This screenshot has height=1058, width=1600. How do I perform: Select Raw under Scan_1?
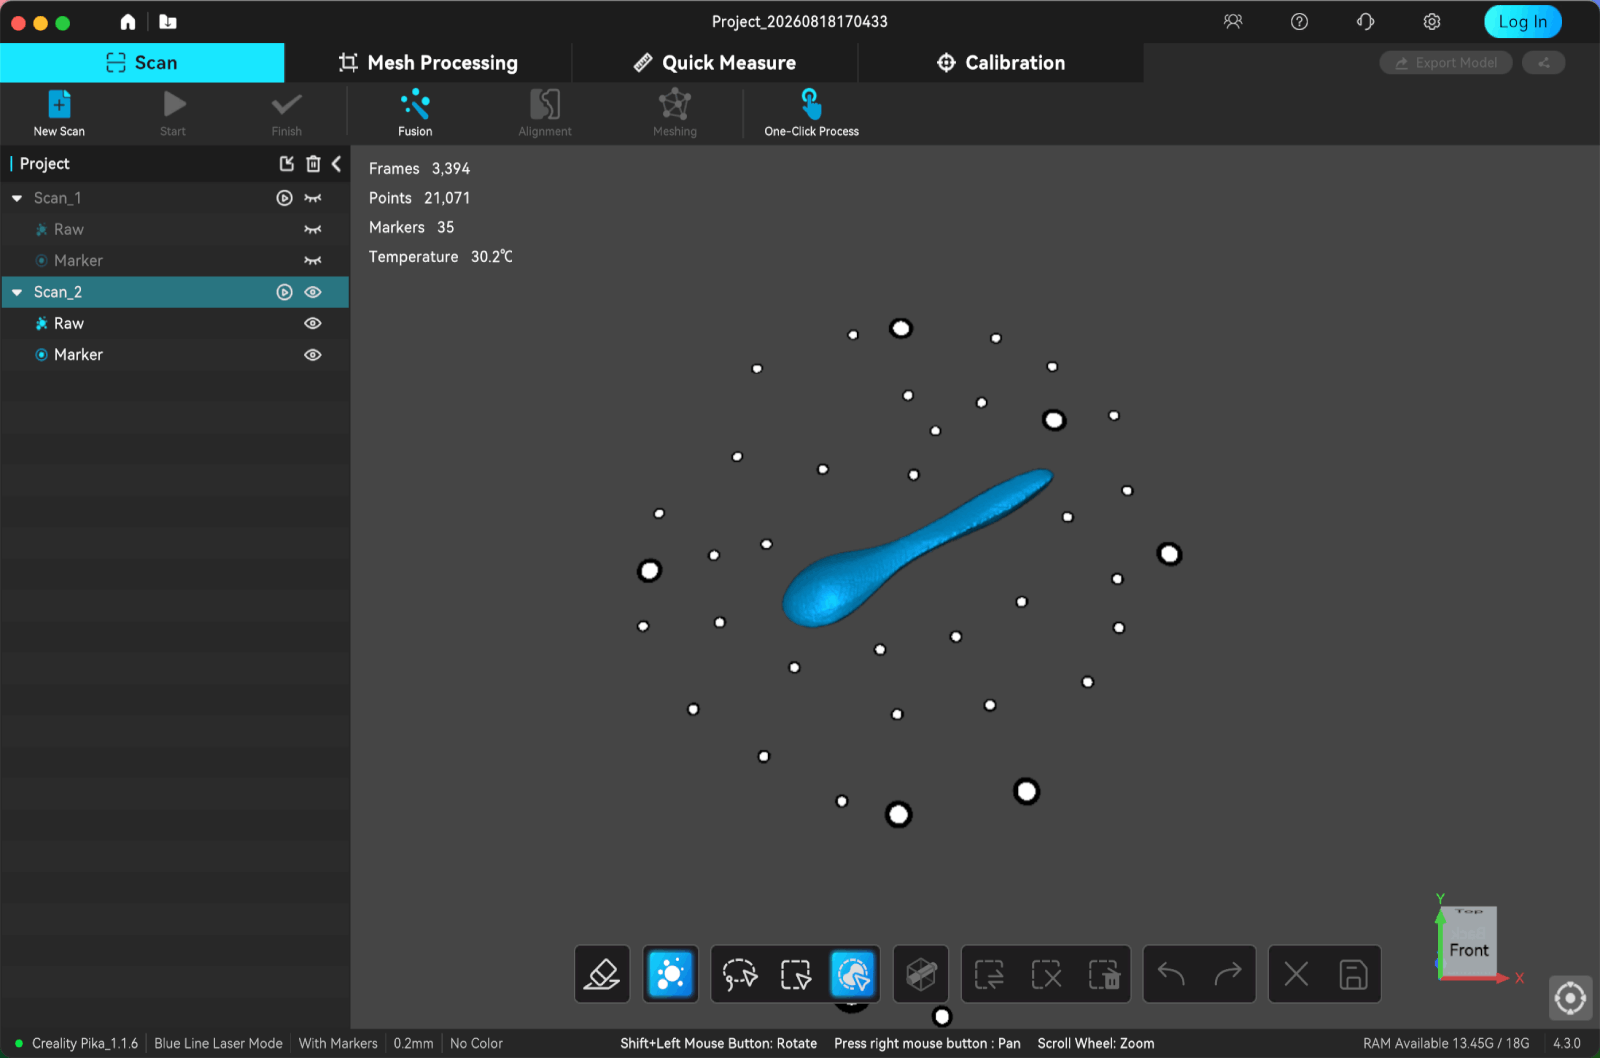coord(175,229)
